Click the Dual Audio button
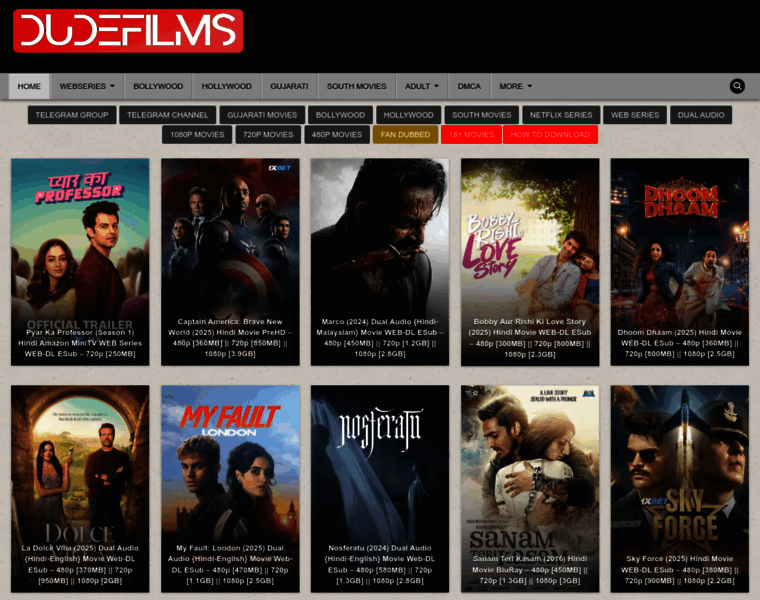760x600 pixels. (701, 115)
